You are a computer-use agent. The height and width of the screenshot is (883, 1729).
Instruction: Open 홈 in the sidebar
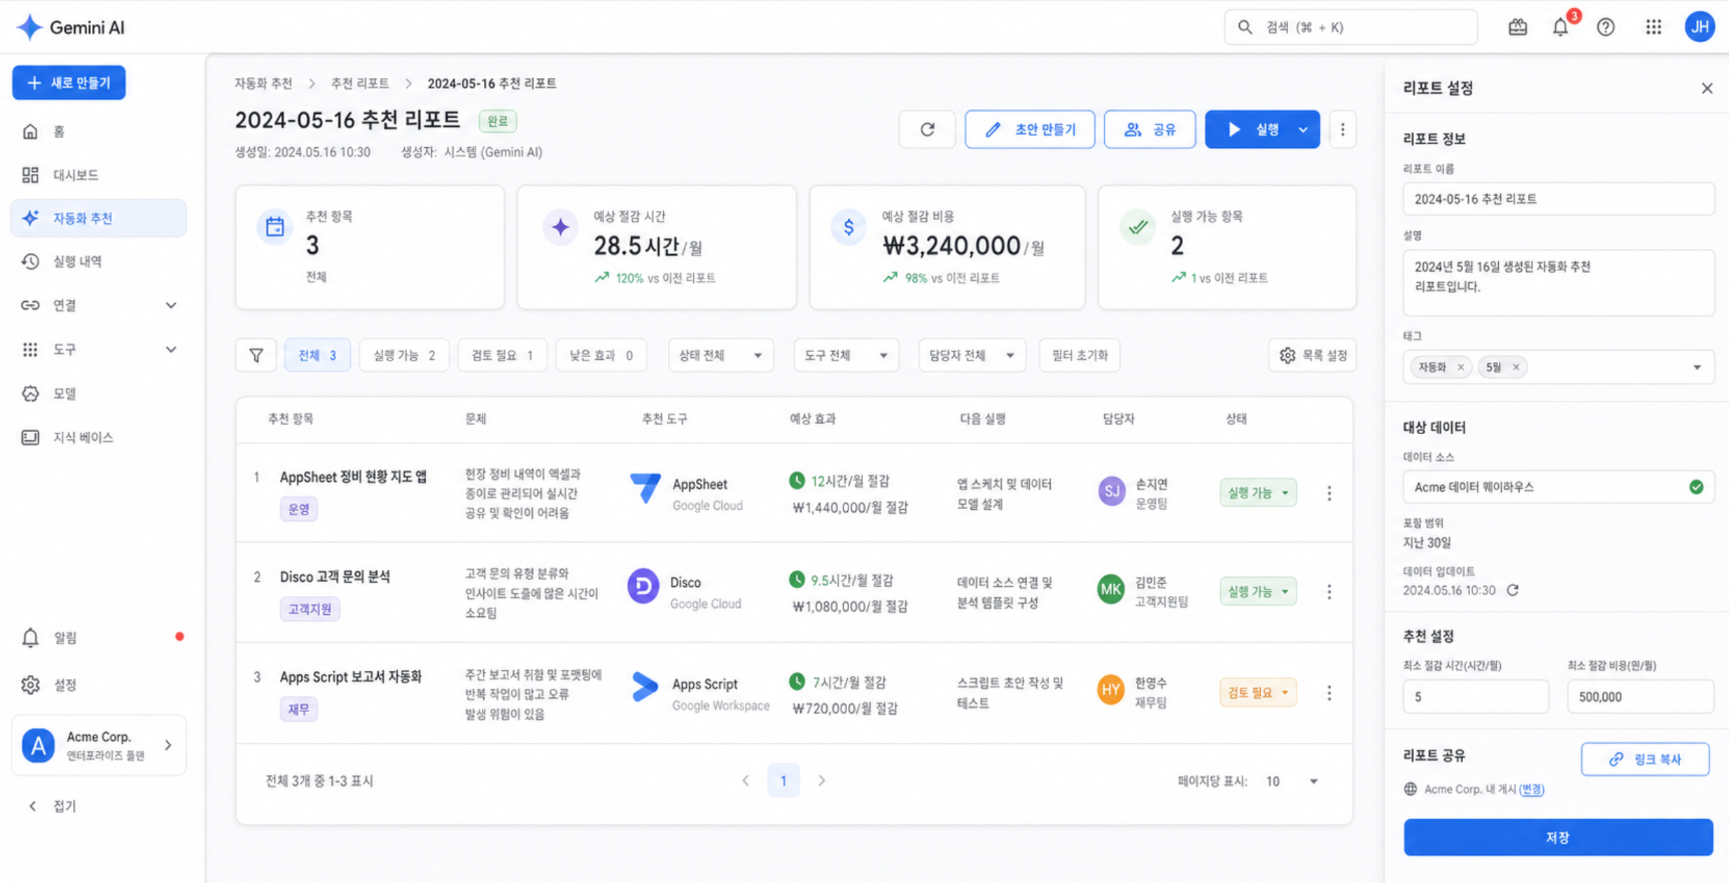pos(98,131)
